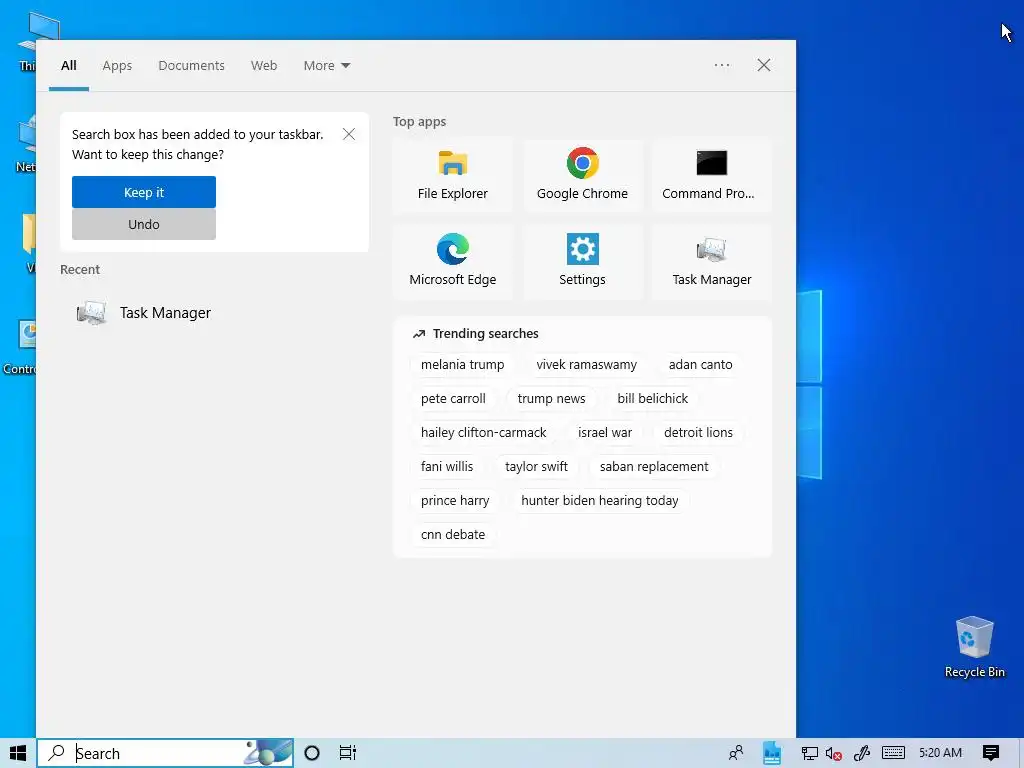
Task: Switch to the Web tab
Action: click(x=264, y=65)
